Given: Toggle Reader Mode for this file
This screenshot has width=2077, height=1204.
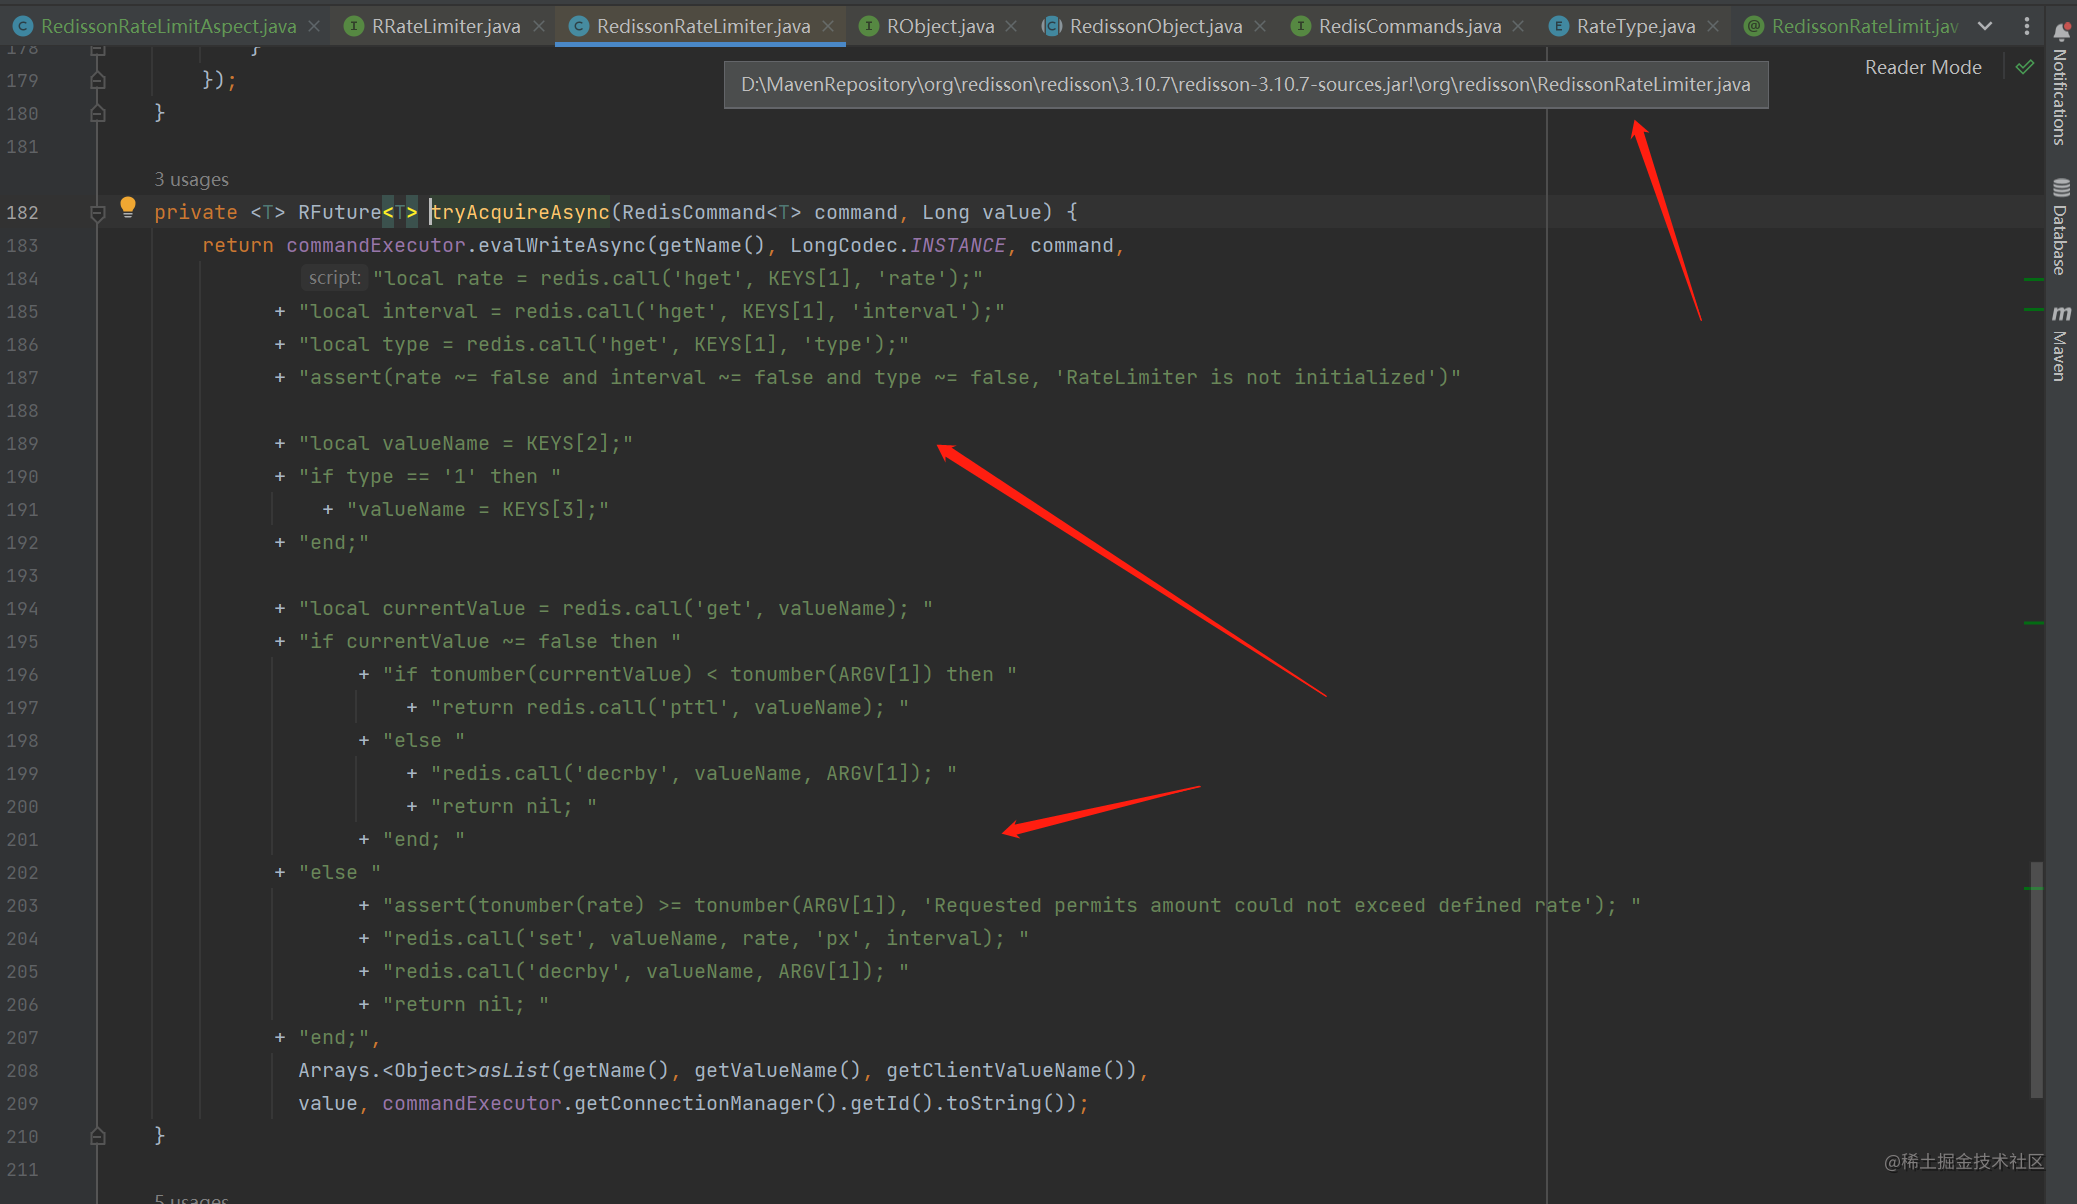Looking at the screenshot, I should [1922, 67].
